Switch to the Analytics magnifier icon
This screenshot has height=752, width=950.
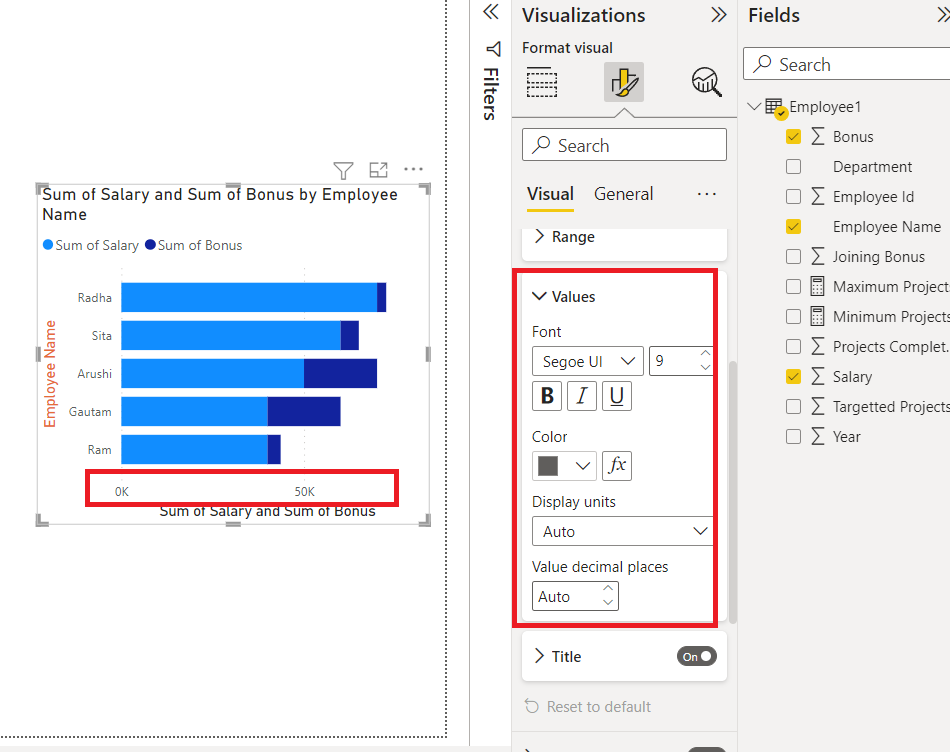706,82
